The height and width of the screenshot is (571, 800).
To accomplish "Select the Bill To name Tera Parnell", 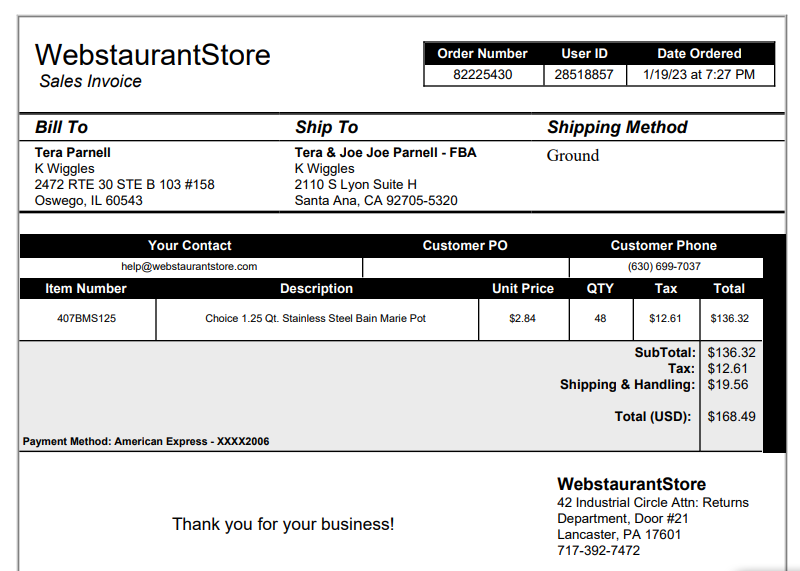I will coord(72,153).
